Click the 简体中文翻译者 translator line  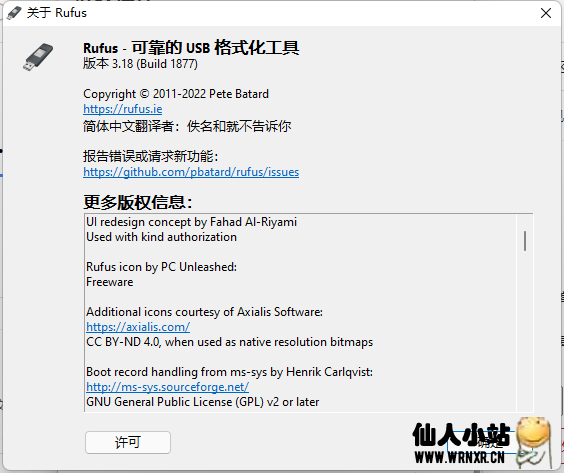point(187,126)
